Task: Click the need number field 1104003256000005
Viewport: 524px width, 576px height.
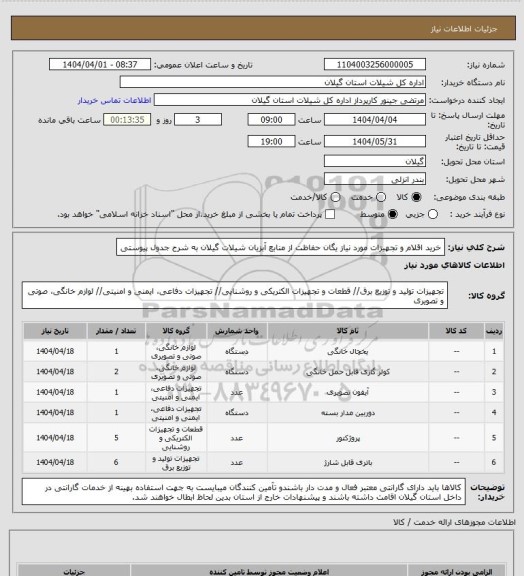Action: 375,65
